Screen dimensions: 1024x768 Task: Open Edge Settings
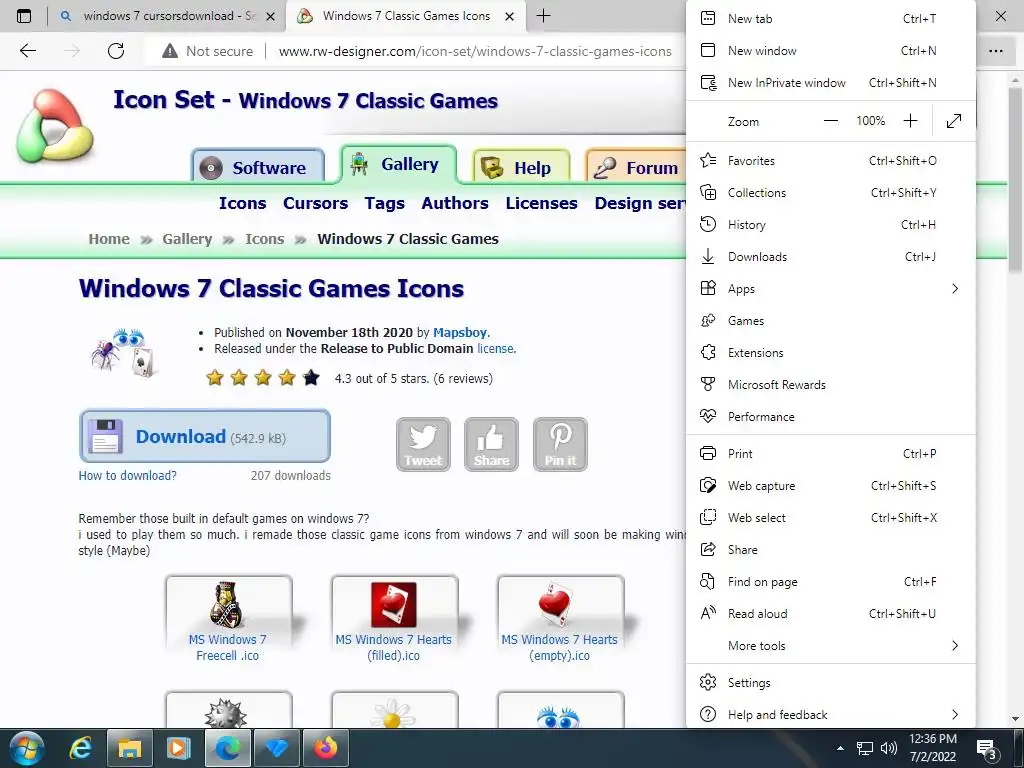tap(831, 683)
